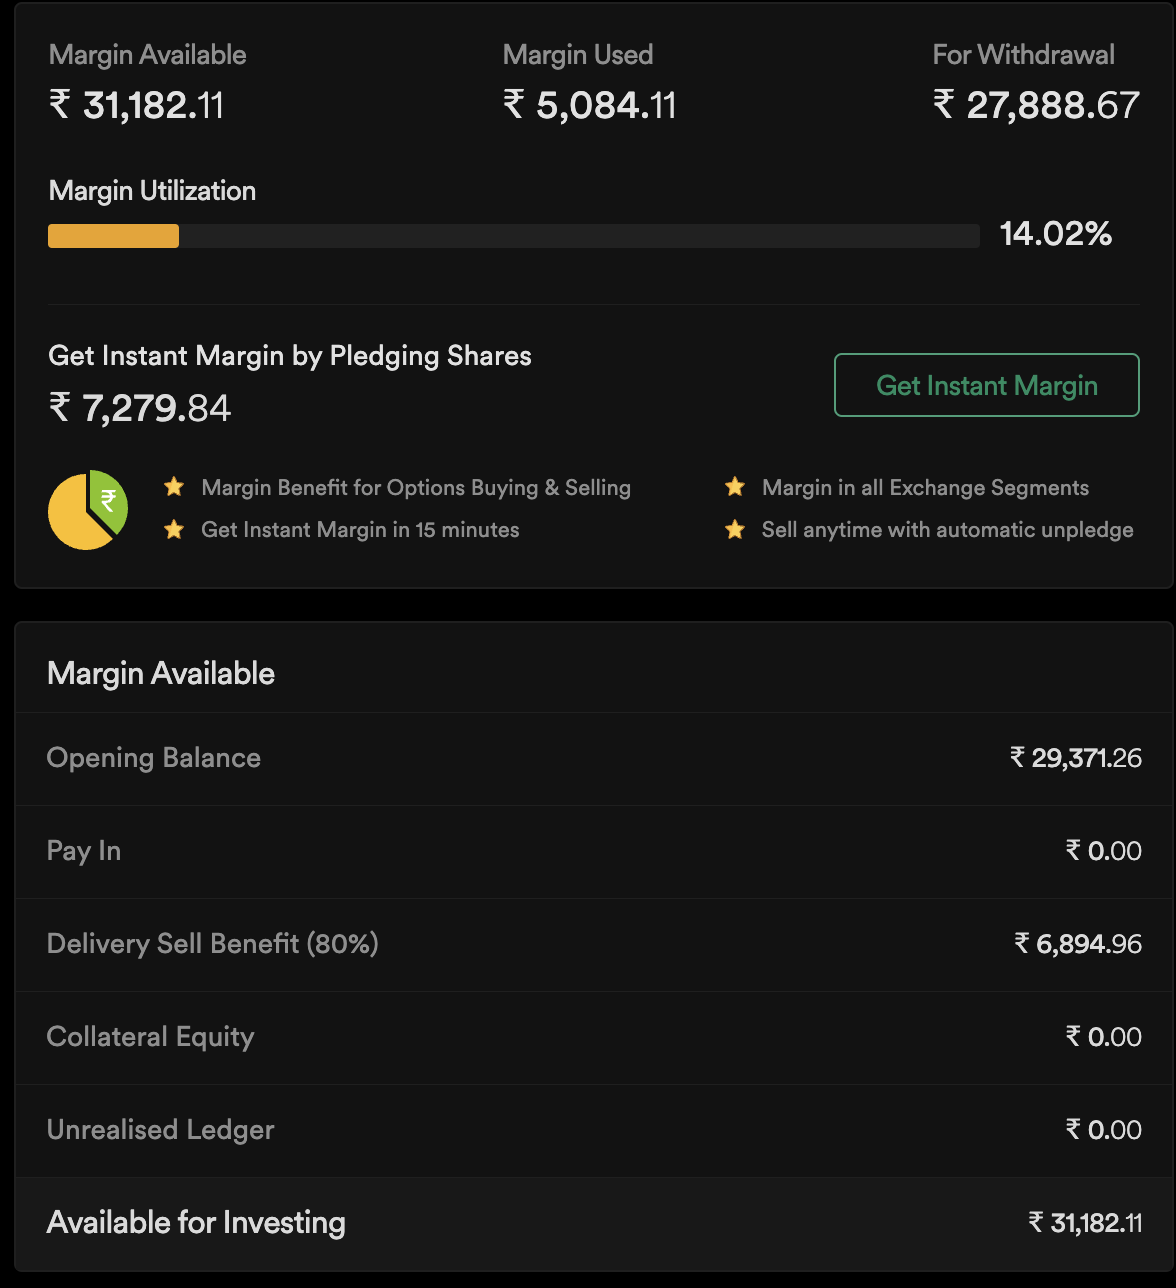Click the Get Instant Margin button
This screenshot has height=1288, width=1176.
986,385
